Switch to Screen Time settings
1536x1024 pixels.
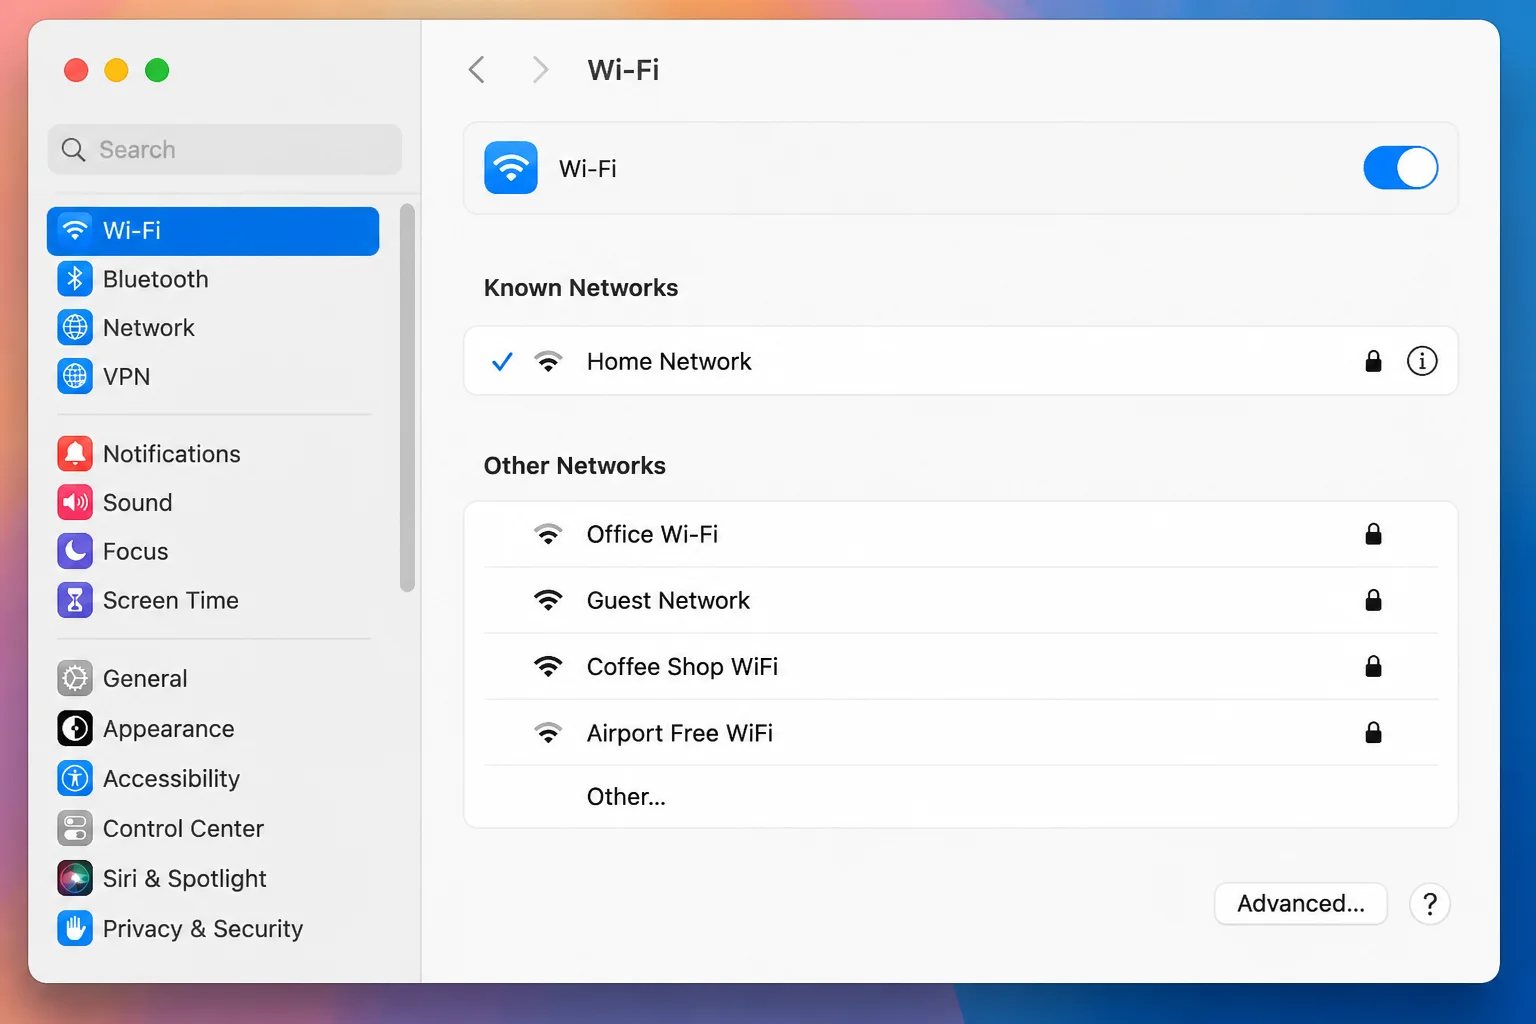click(213, 601)
